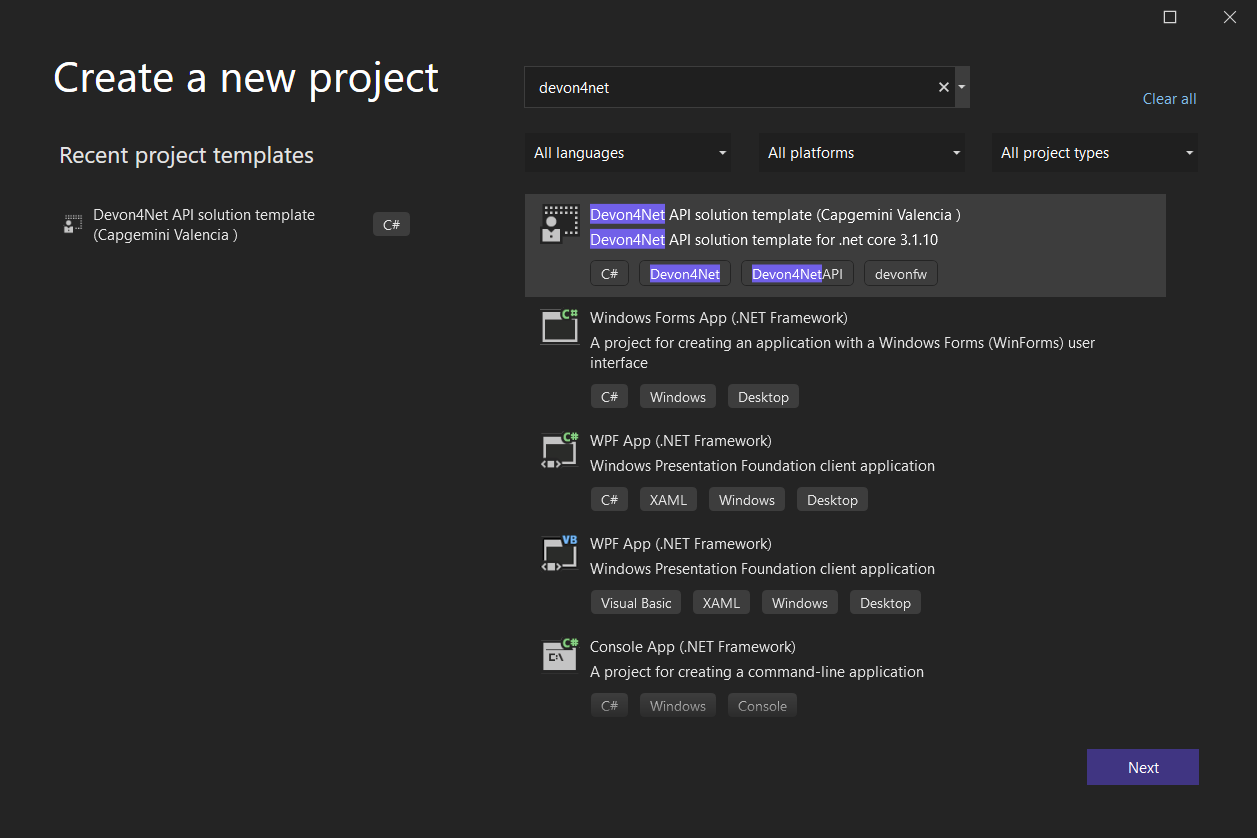Screen dimensions: 1257x838
Task: Clear the search text using the X icon
Action: click(x=943, y=87)
